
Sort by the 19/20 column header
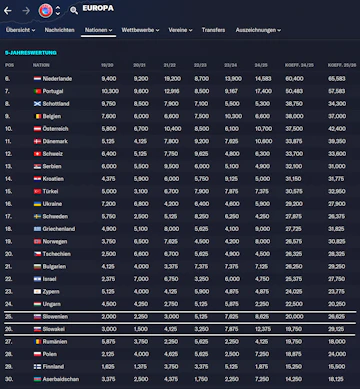click(107, 65)
